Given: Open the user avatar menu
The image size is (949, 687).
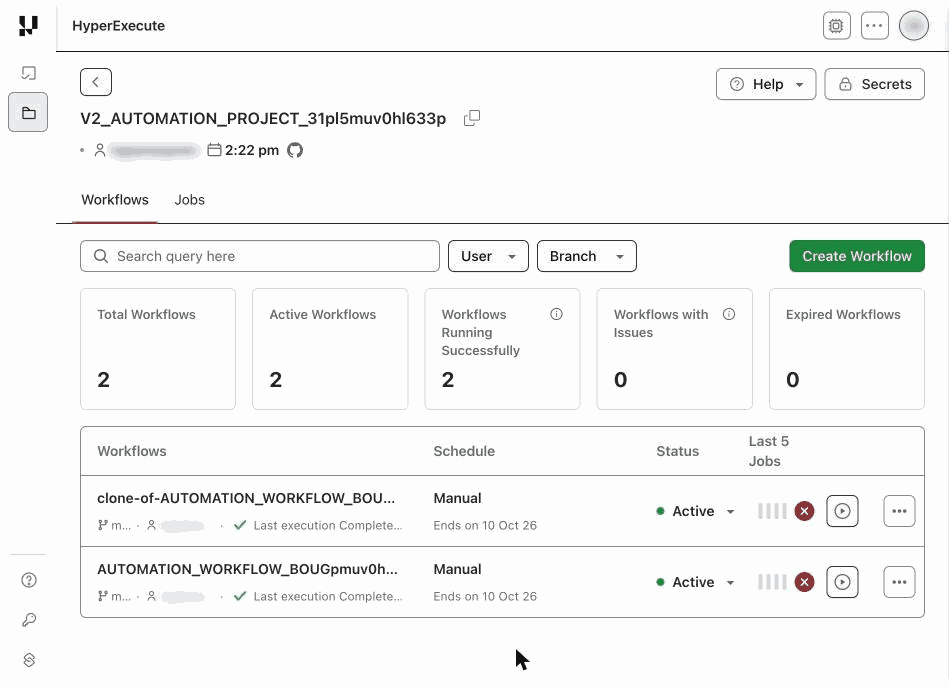Looking at the screenshot, I should point(913,26).
